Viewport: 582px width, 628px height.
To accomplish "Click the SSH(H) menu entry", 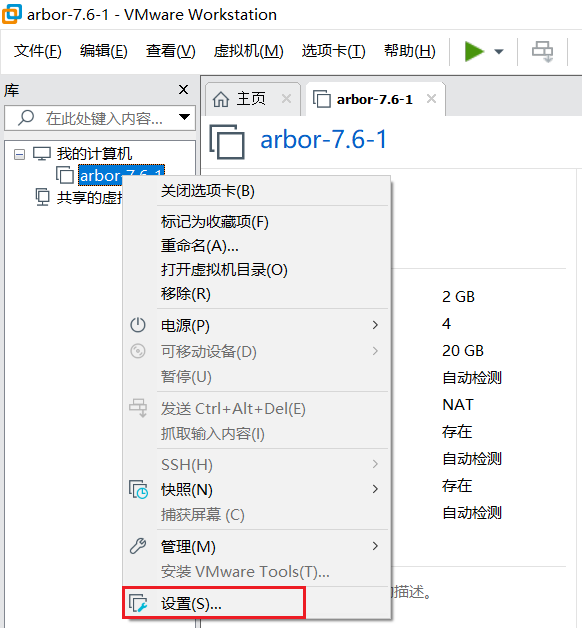I will pyautogui.click(x=257, y=465).
